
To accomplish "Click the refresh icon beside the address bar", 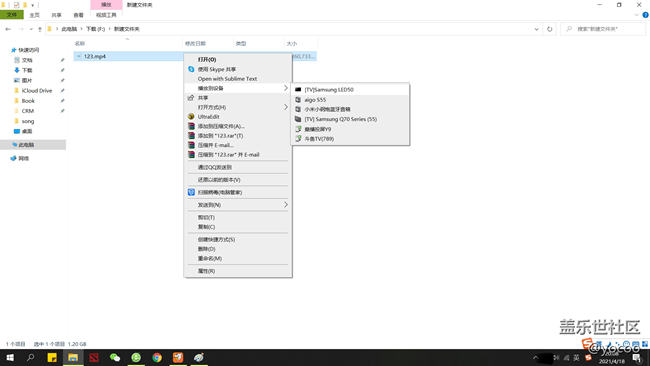I will click(x=550, y=29).
